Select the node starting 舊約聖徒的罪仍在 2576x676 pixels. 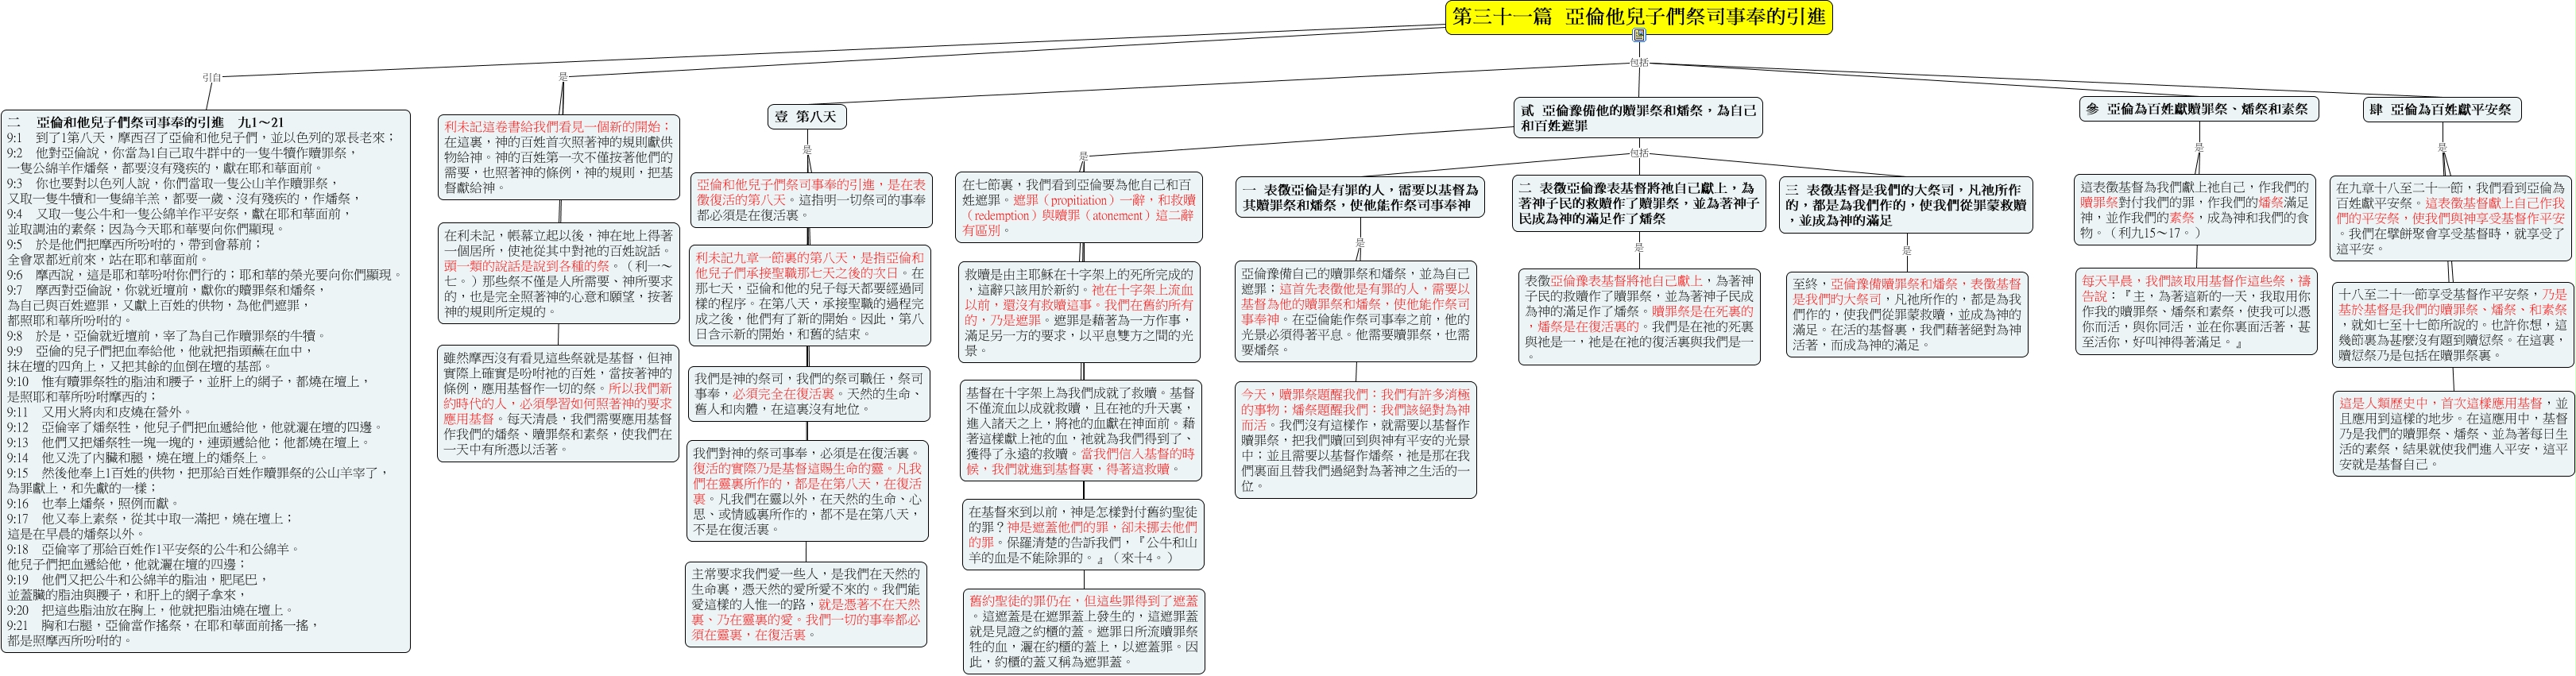coord(1084,631)
